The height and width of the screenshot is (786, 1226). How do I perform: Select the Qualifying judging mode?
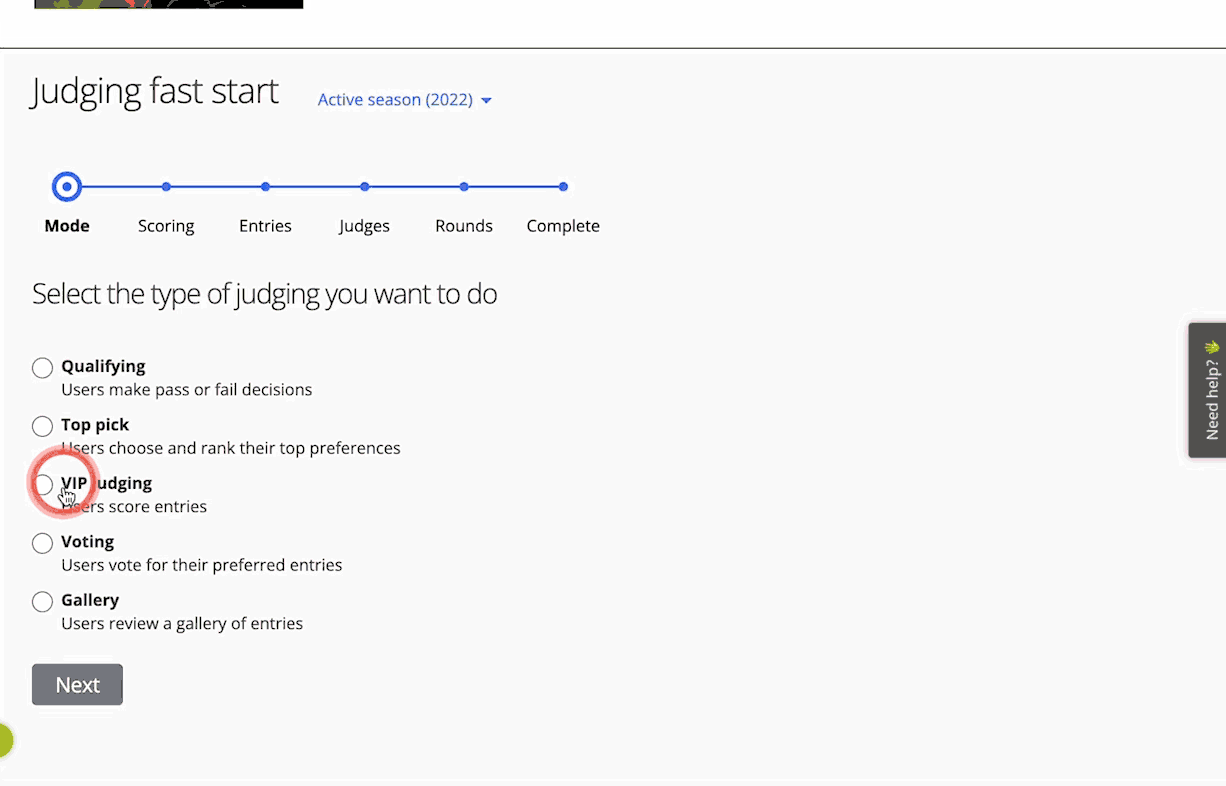click(x=42, y=367)
